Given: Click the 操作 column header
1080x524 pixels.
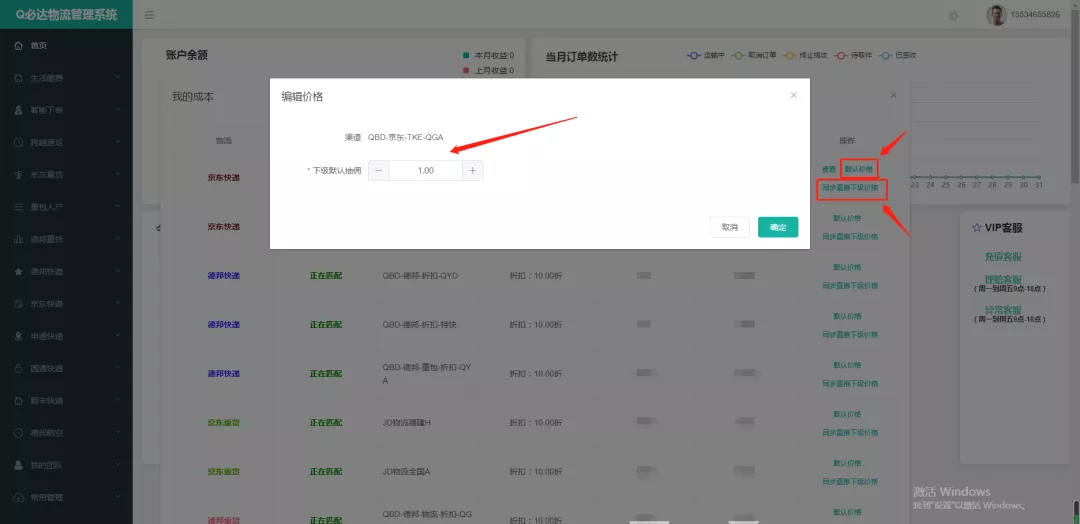Looking at the screenshot, I should point(847,140).
